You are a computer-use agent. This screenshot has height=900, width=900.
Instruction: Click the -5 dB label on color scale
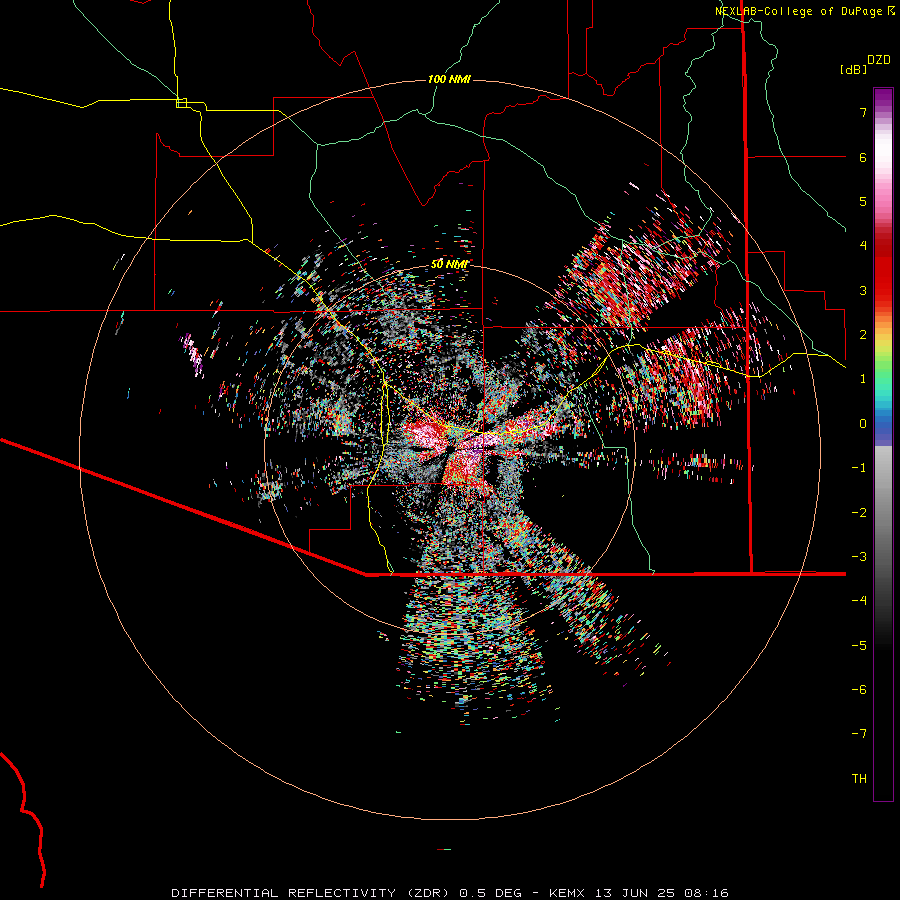click(x=859, y=646)
